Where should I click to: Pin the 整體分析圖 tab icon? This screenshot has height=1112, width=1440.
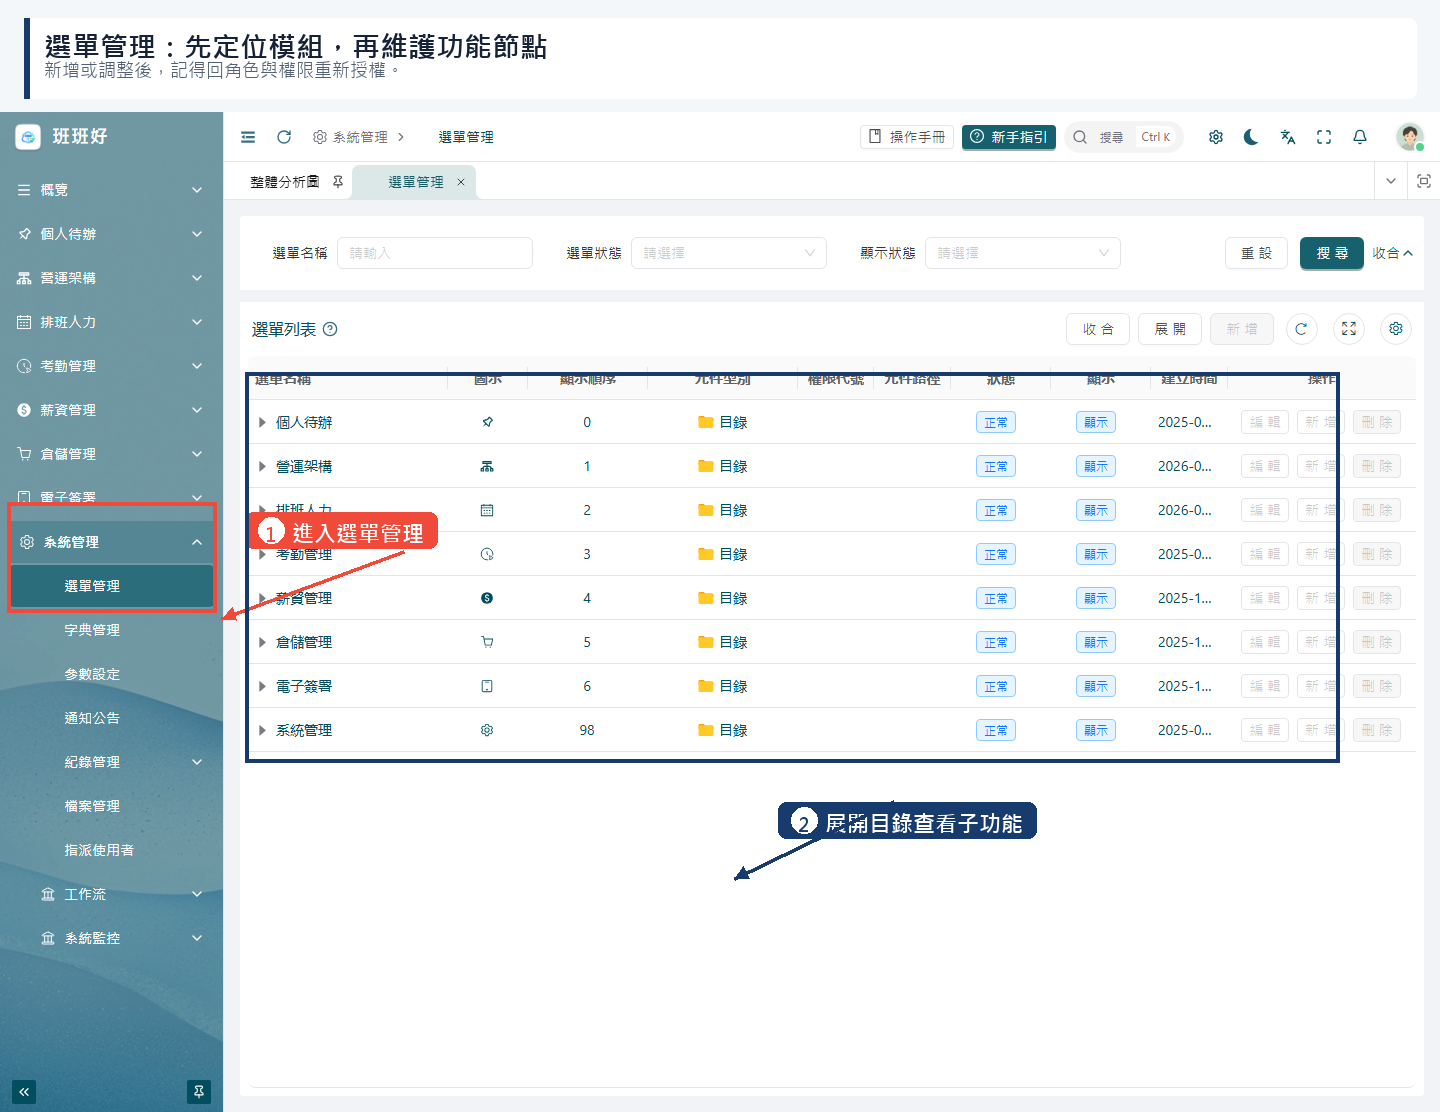pyautogui.click(x=338, y=181)
